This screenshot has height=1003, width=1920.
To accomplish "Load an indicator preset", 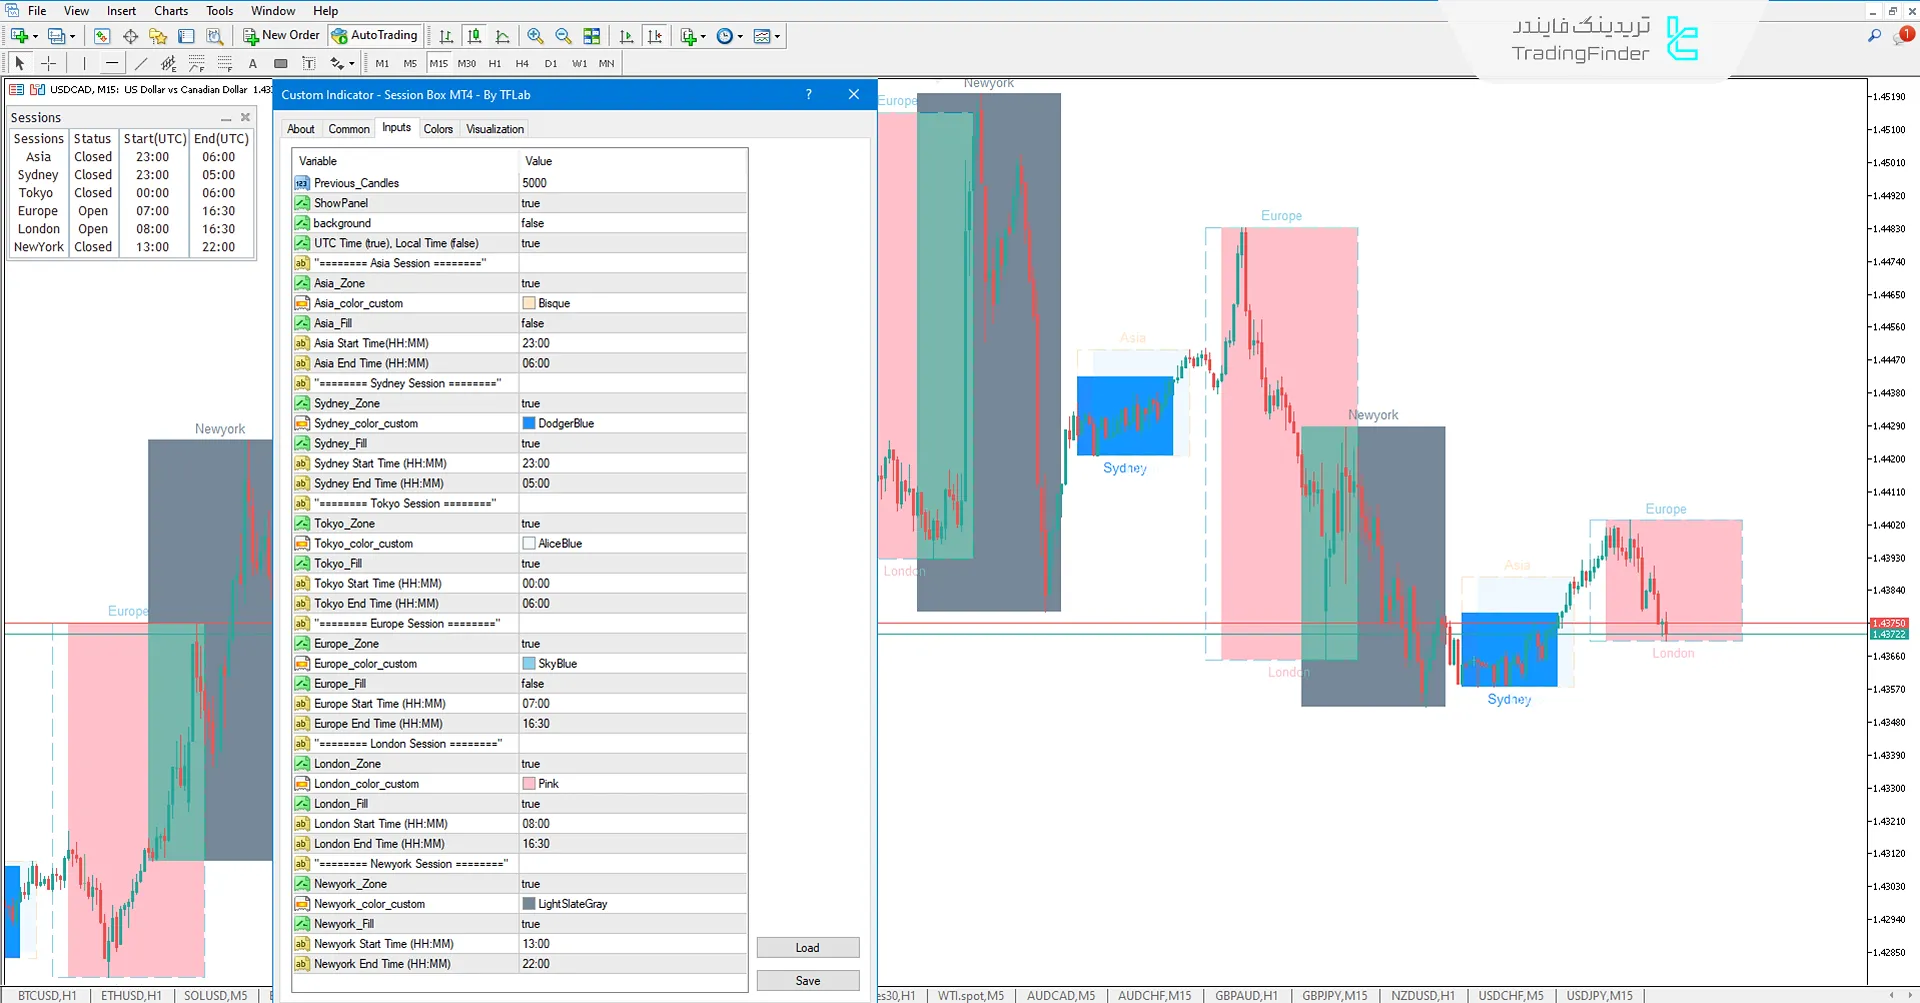I will click(x=807, y=947).
